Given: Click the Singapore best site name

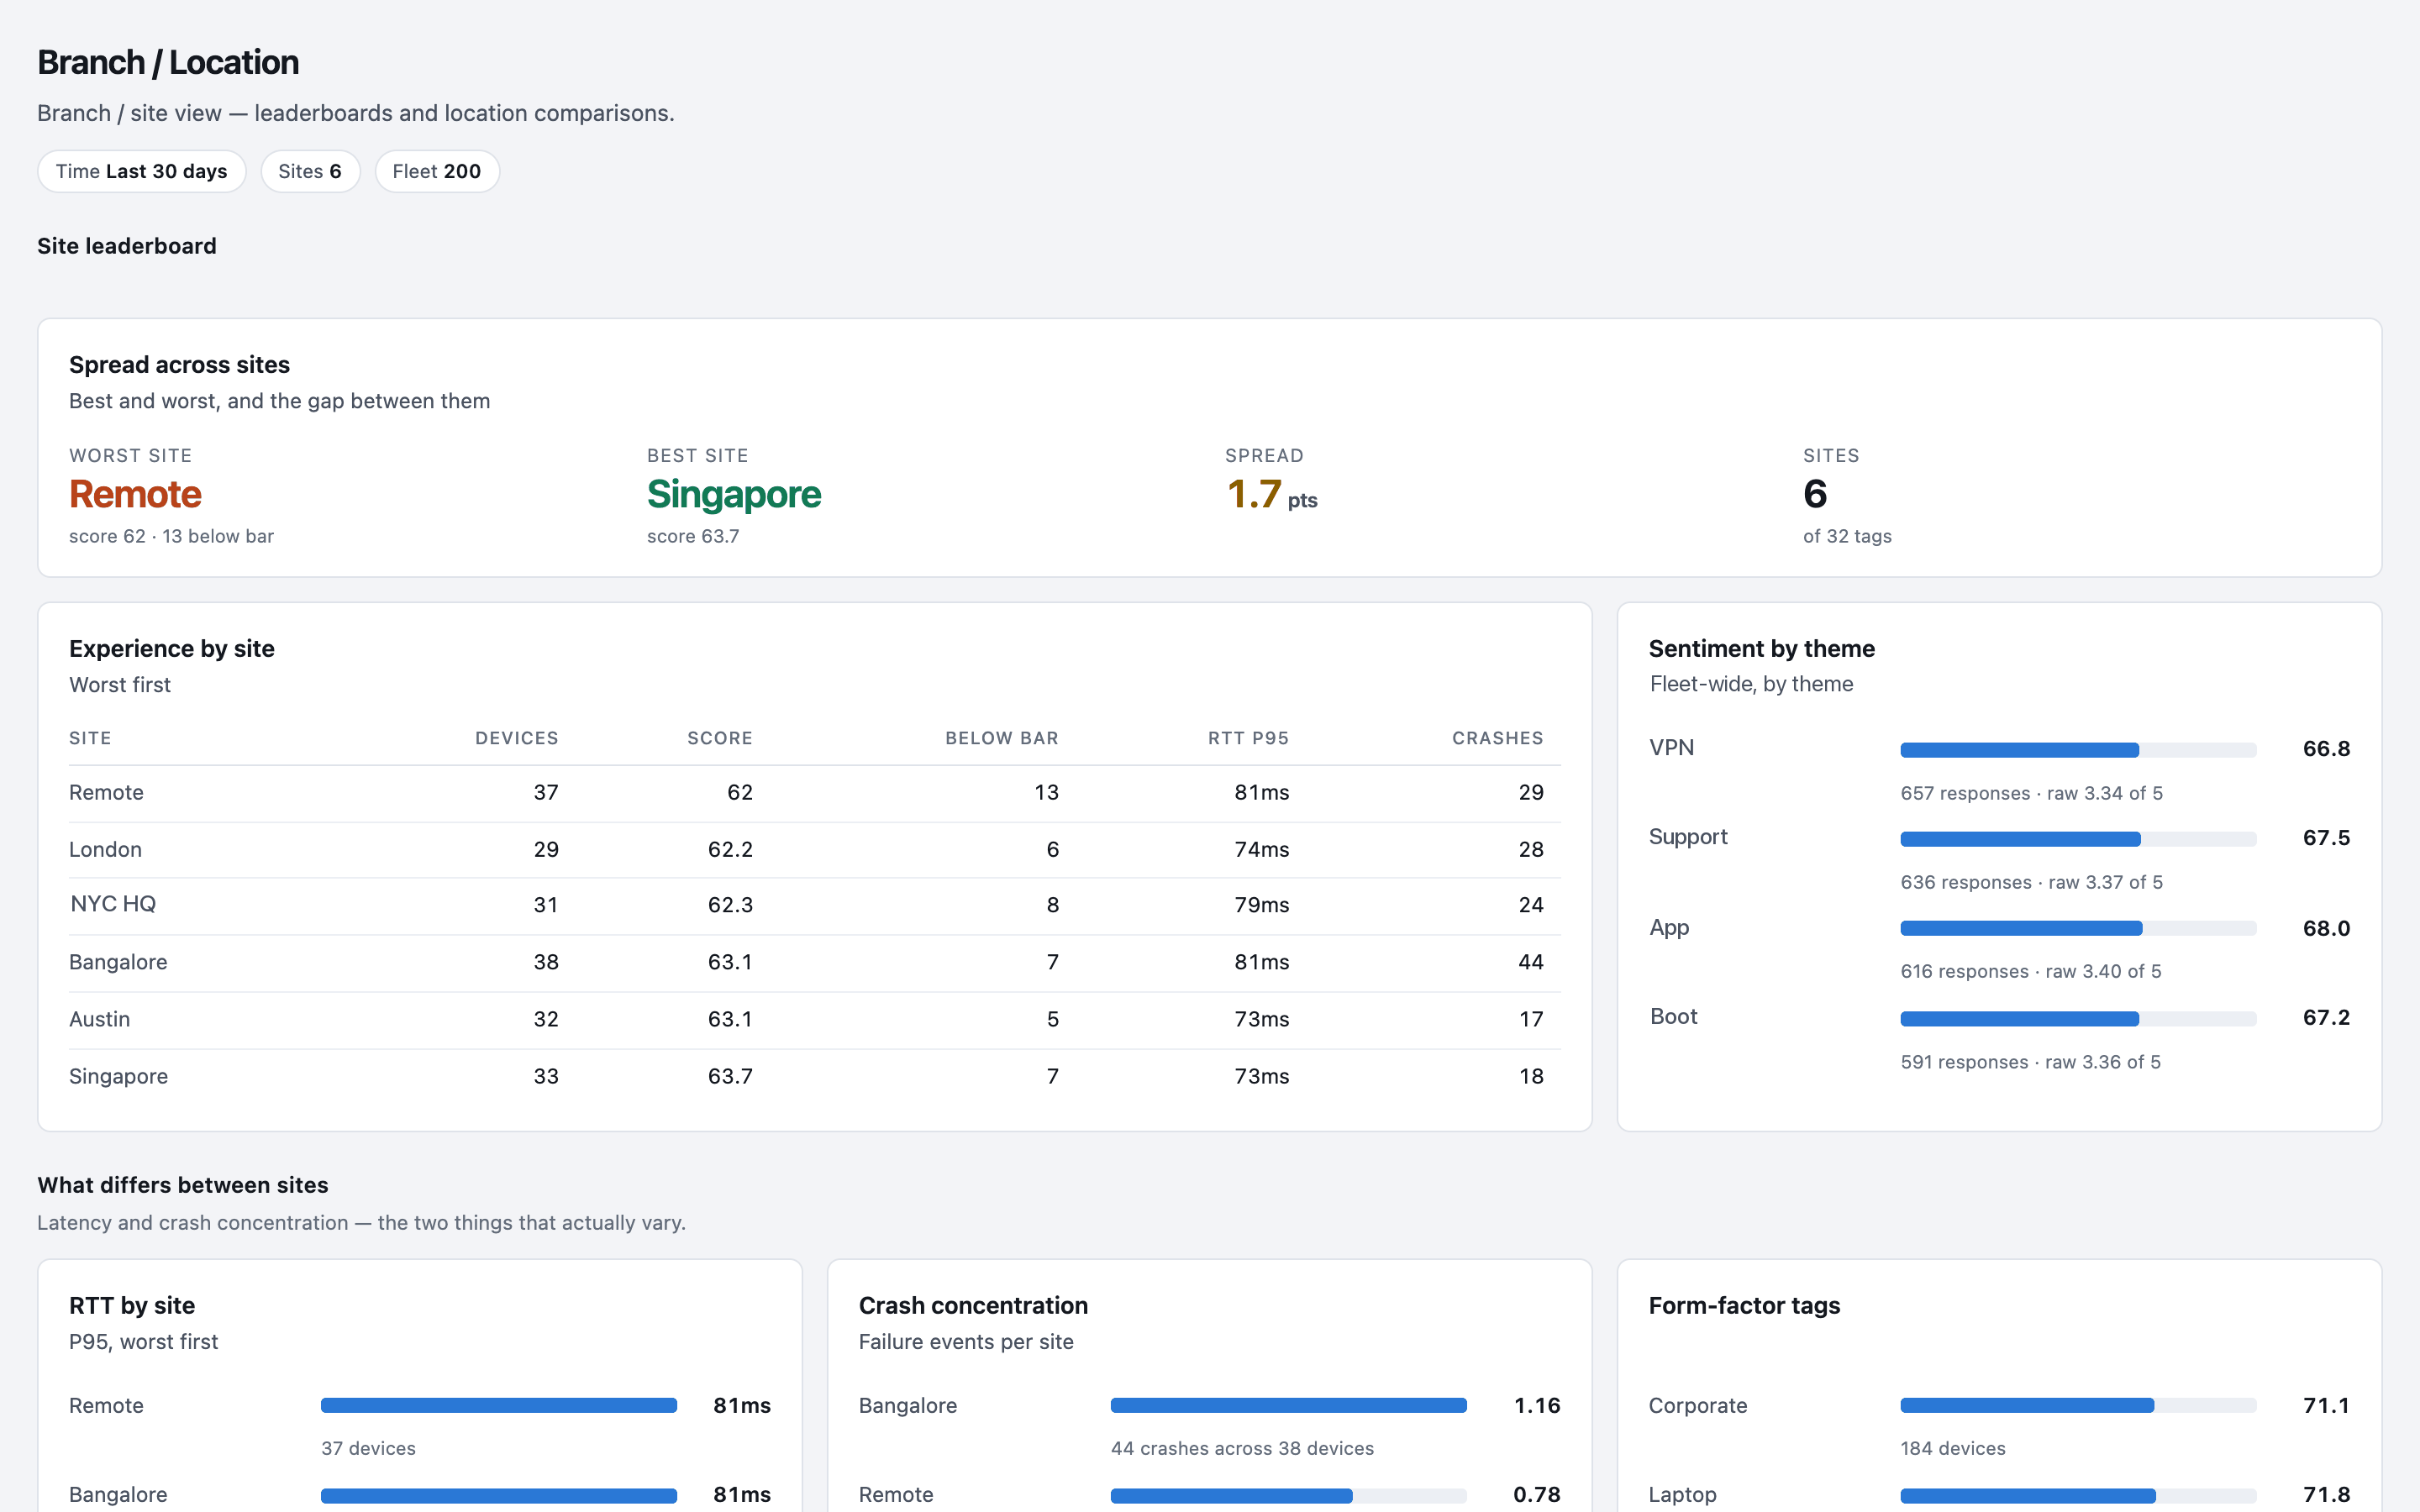Looking at the screenshot, I should click(x=734, y=494).
